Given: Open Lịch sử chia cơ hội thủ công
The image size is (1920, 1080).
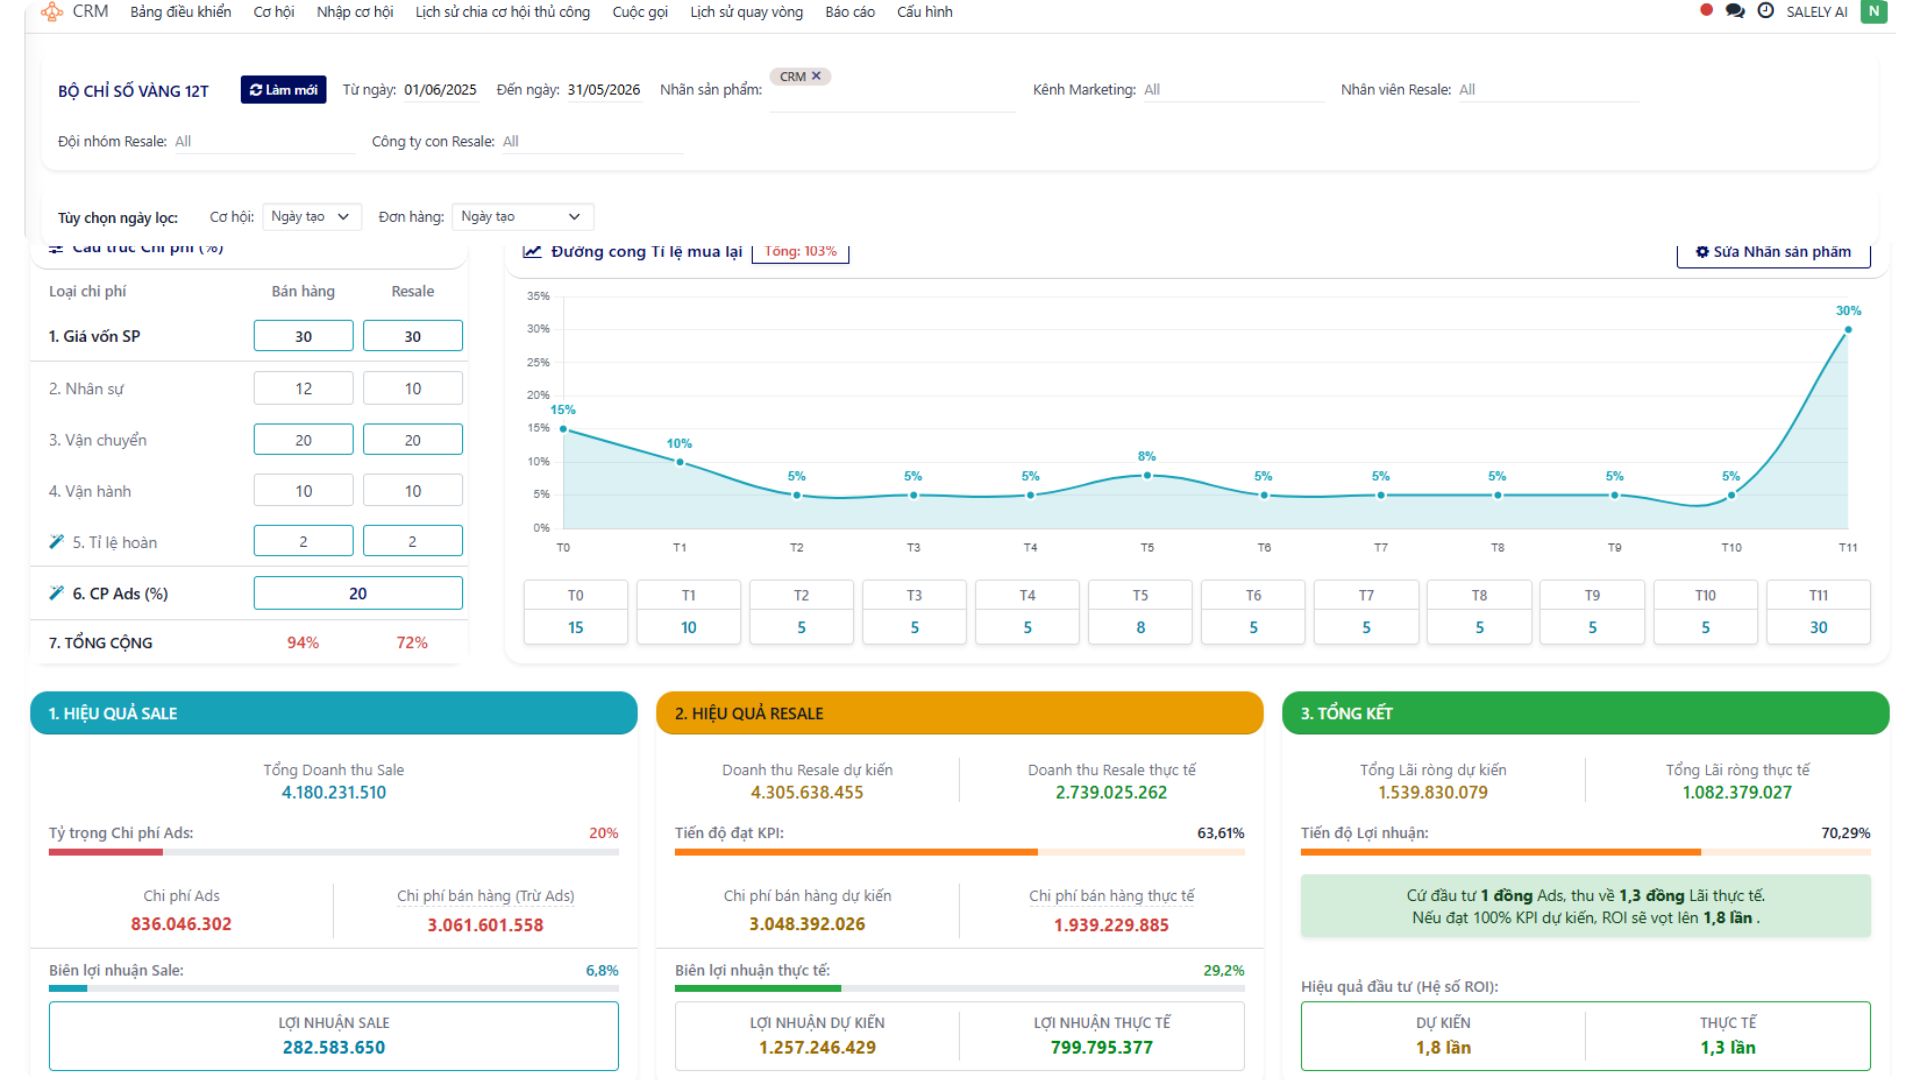Looking at the screenshot, I should (x=503, y=12).
